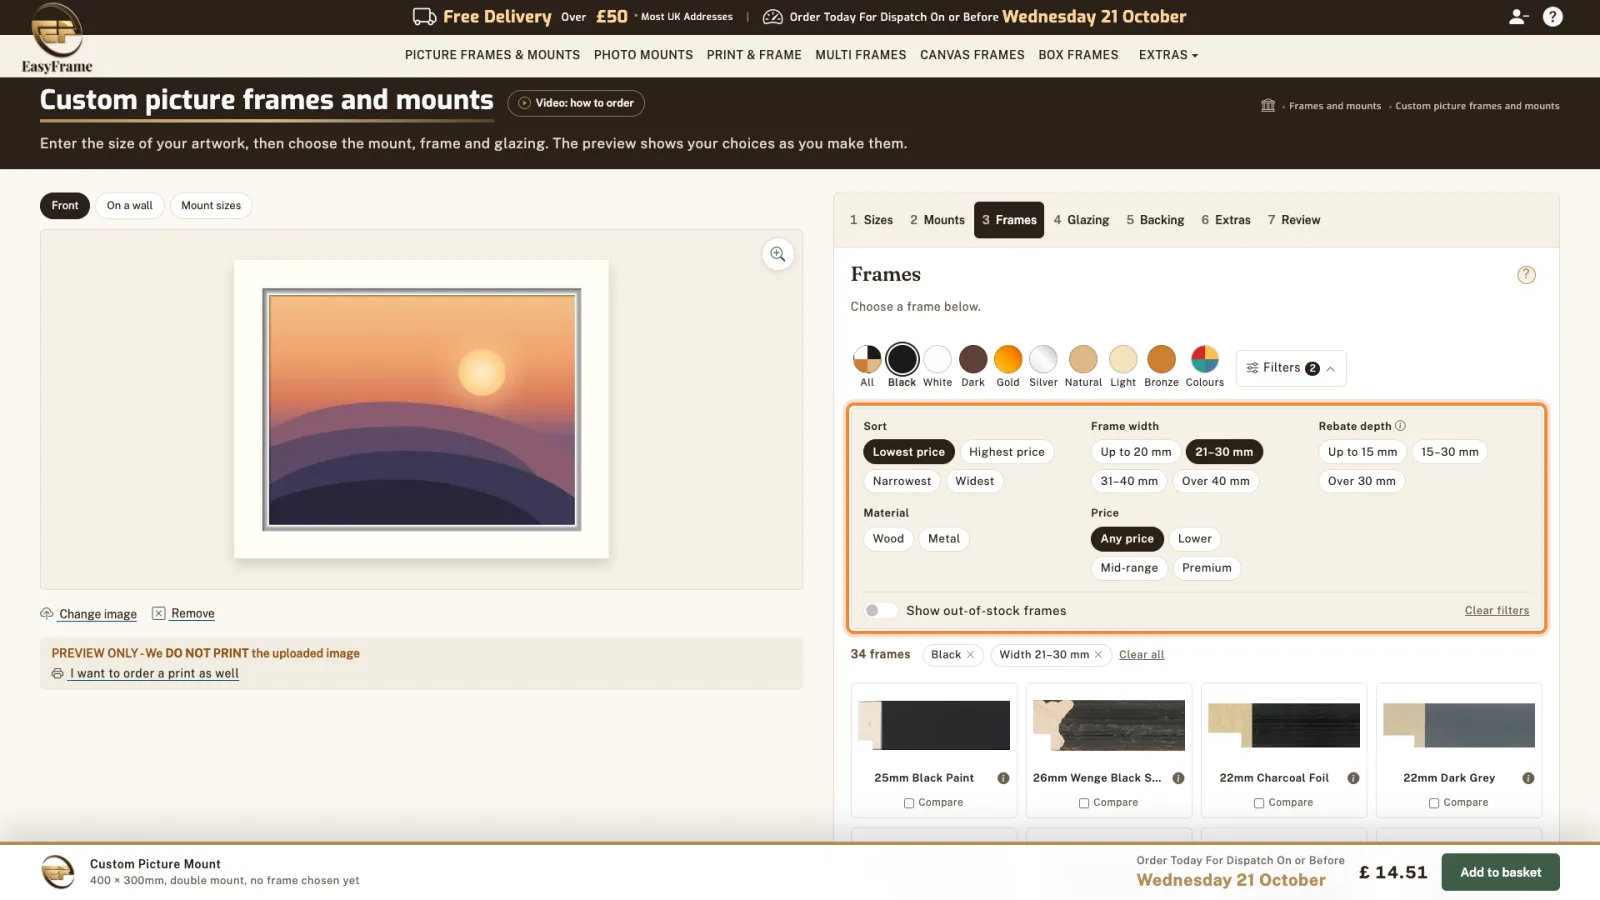This screenshot has height=900, width=1600.
Task: Open the Frames help question icon
Action: 1526,275
